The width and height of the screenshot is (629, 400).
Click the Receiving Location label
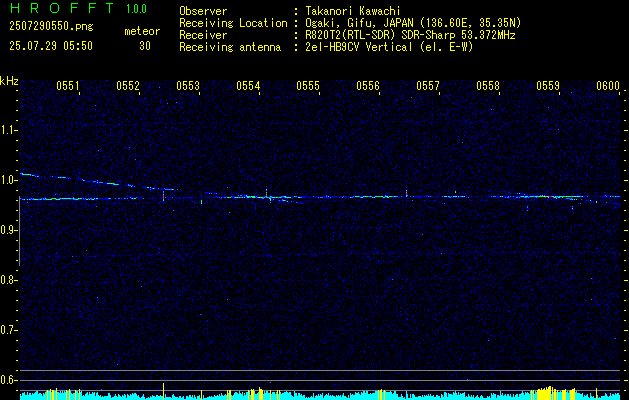coord(233,23)
